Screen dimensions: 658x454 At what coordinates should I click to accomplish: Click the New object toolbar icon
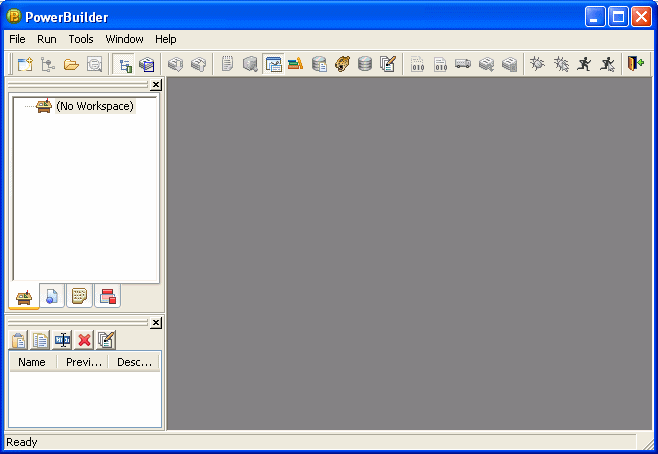(25, 64)
